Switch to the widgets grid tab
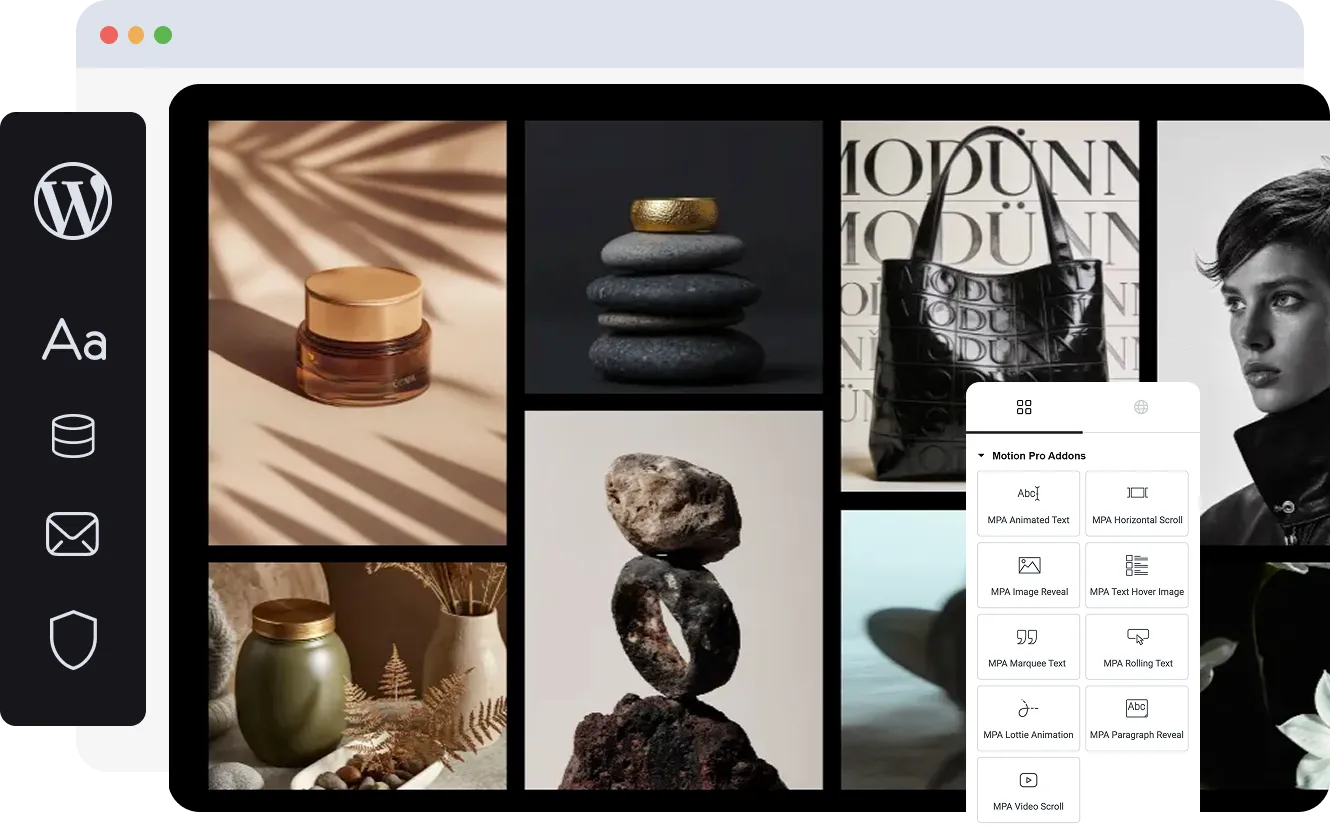 tap(1024, 407)
